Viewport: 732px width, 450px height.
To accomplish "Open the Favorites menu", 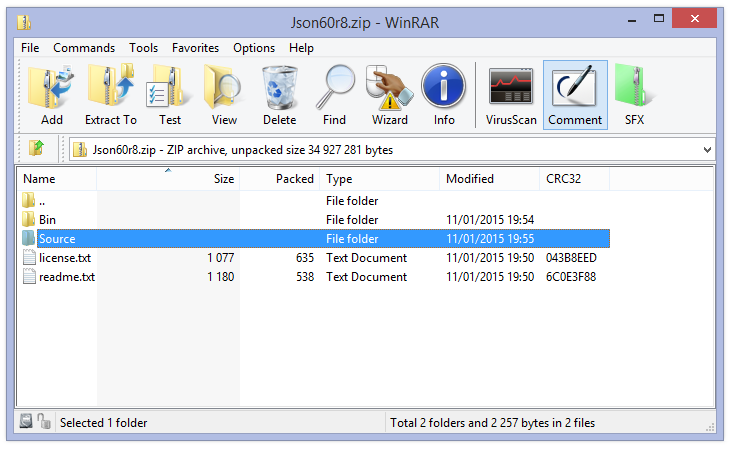I will [195, 48].
